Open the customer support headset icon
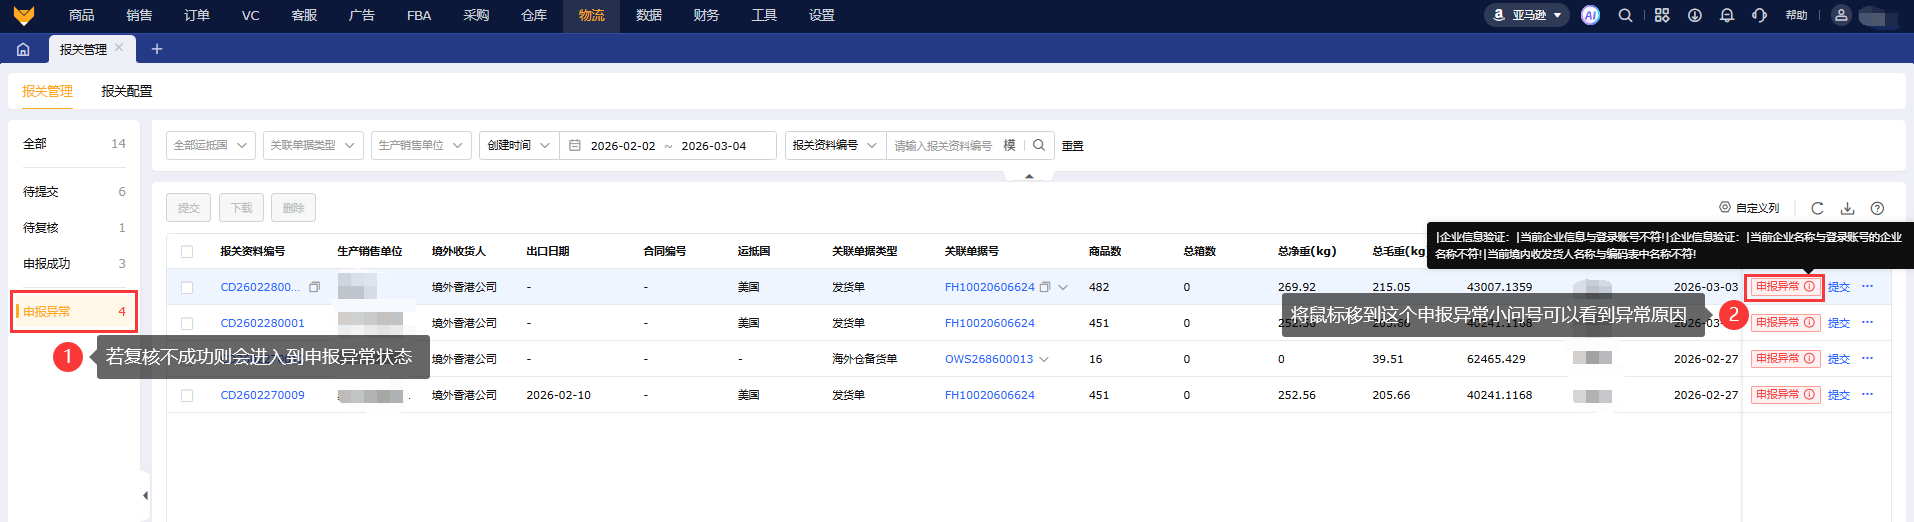The width and height of the screenshot is (1914, 522). click(1759, 15)
